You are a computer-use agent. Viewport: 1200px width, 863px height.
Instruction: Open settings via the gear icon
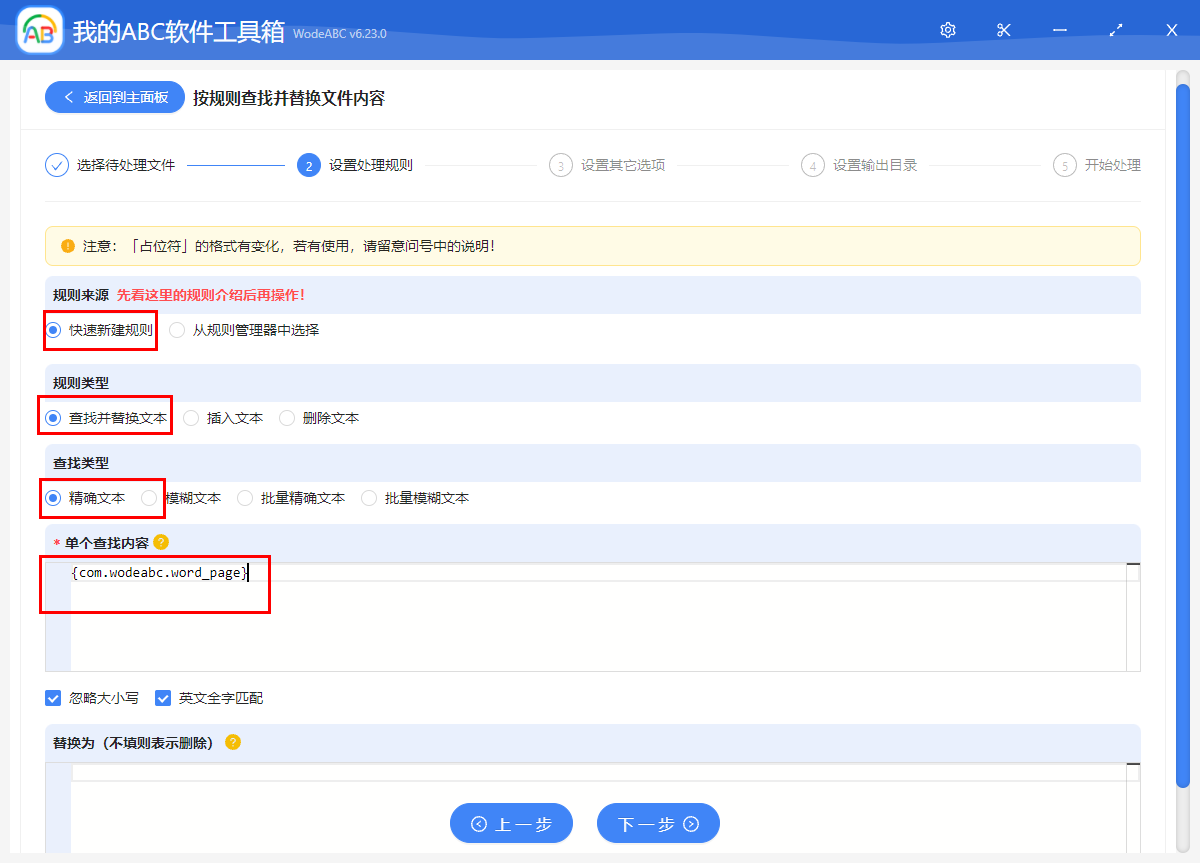pyautogui.click(x=947, y=30)
